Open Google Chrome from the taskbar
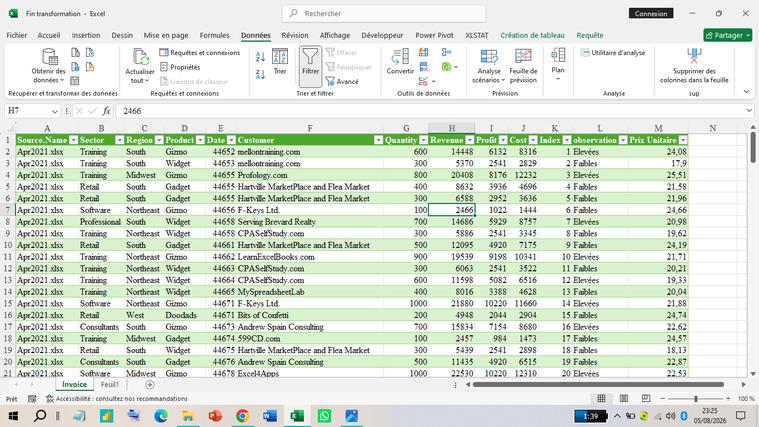Viewport: 759px width, 427px height. click(243, 415)
